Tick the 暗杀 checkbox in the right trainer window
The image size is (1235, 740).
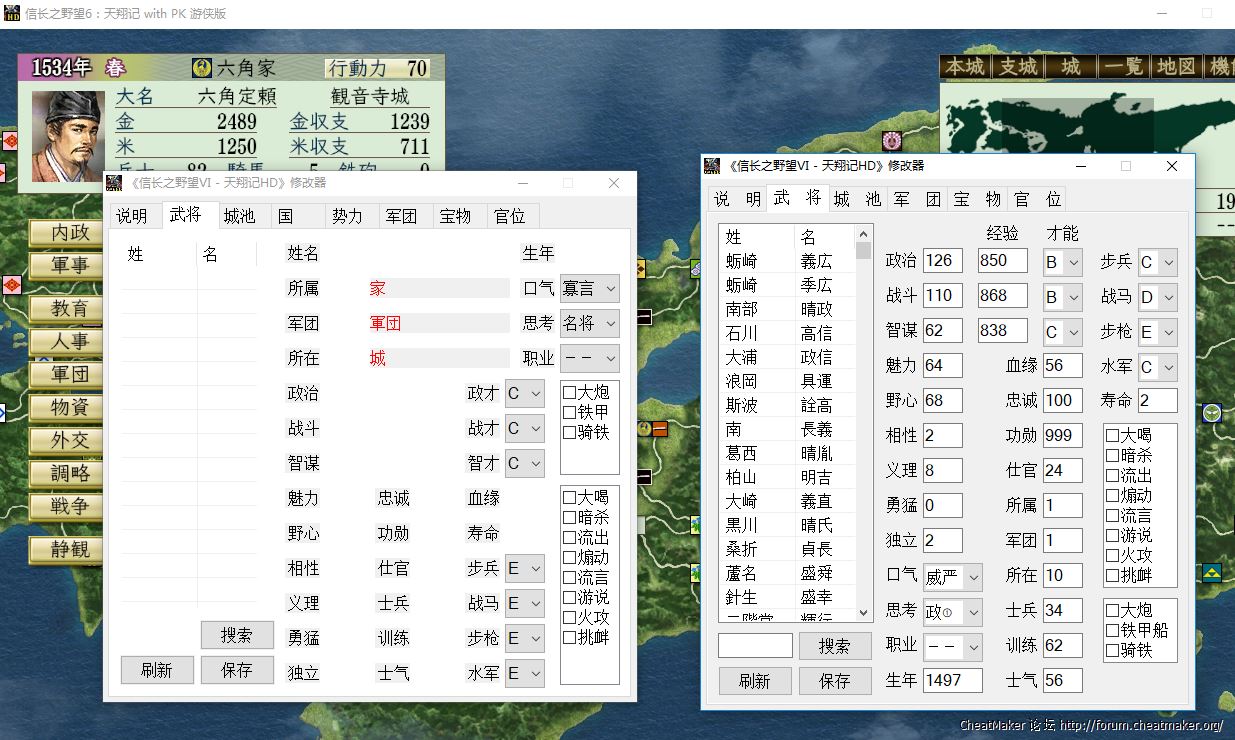pyautogui.click(x=1113, y=455)
